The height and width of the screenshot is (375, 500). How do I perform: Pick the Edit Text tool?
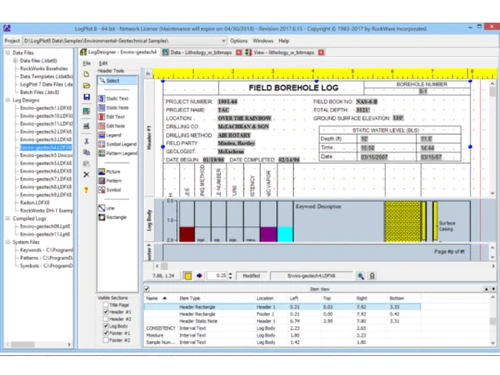(x=112, y=117)
